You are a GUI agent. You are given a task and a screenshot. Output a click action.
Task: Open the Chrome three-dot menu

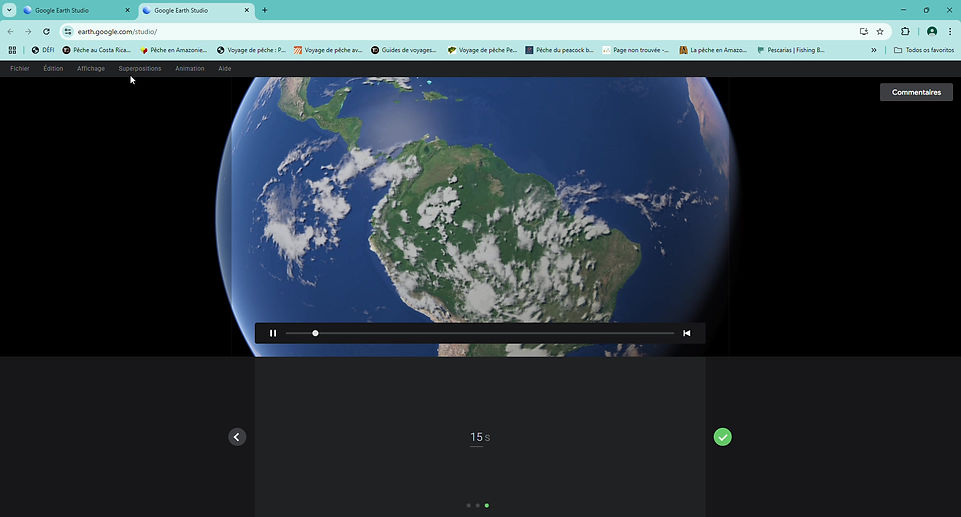point(950,31)
